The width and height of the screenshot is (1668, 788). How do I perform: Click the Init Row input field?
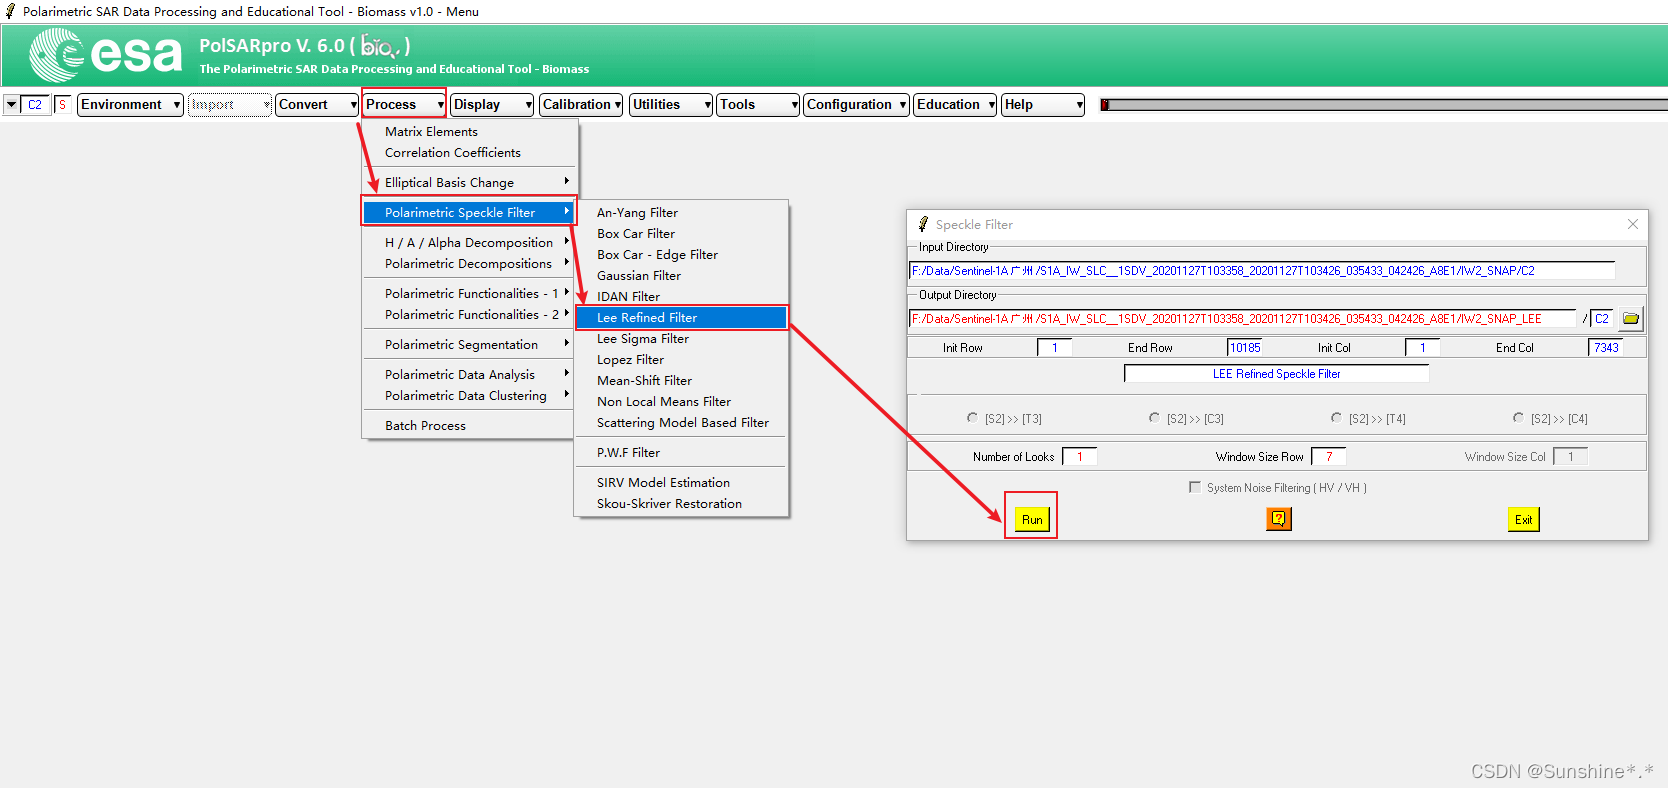[1054, 347]
